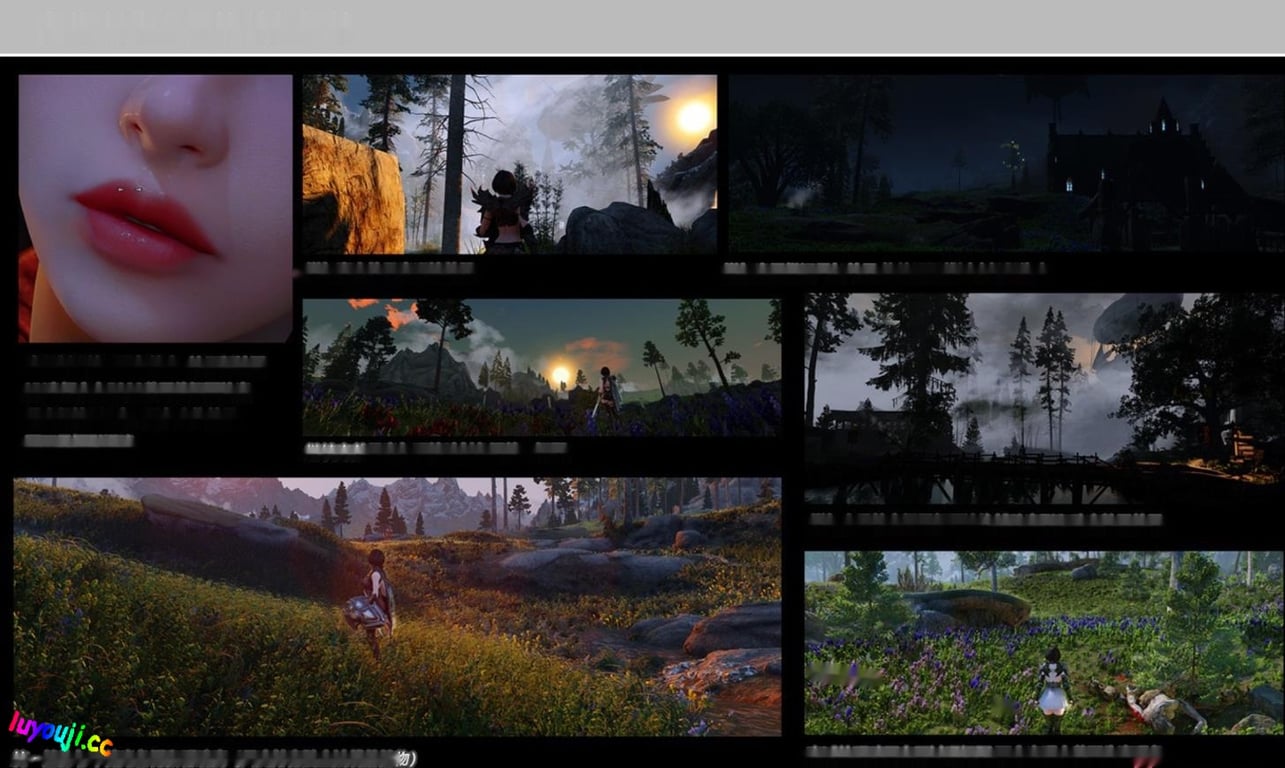Open the sunset meadow screenshot with mountain

(541, 367)
